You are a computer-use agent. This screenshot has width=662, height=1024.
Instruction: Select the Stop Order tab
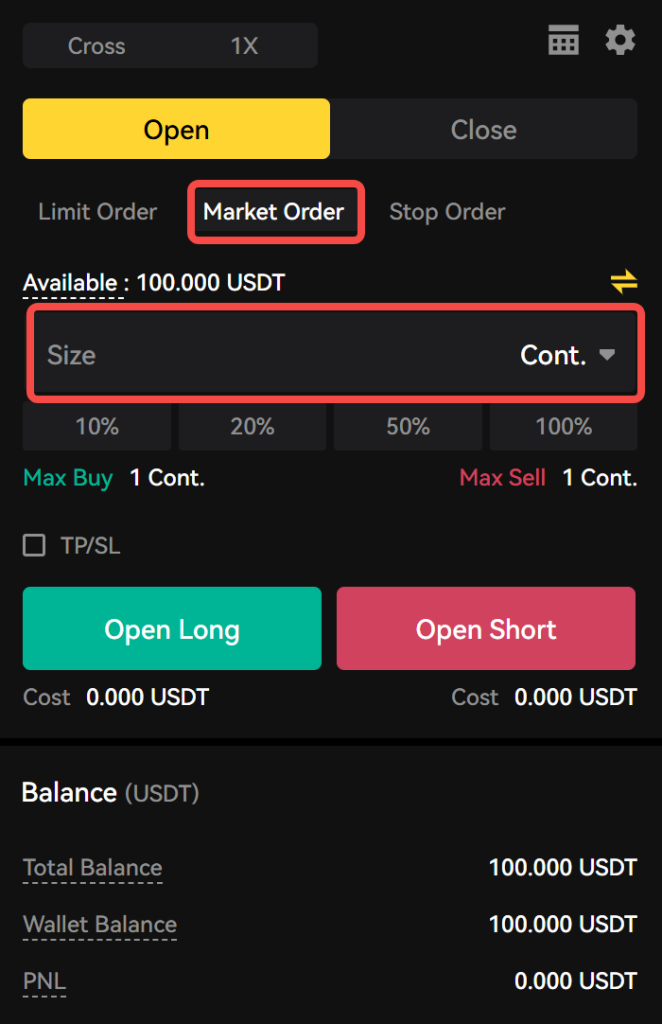(447, 211)
